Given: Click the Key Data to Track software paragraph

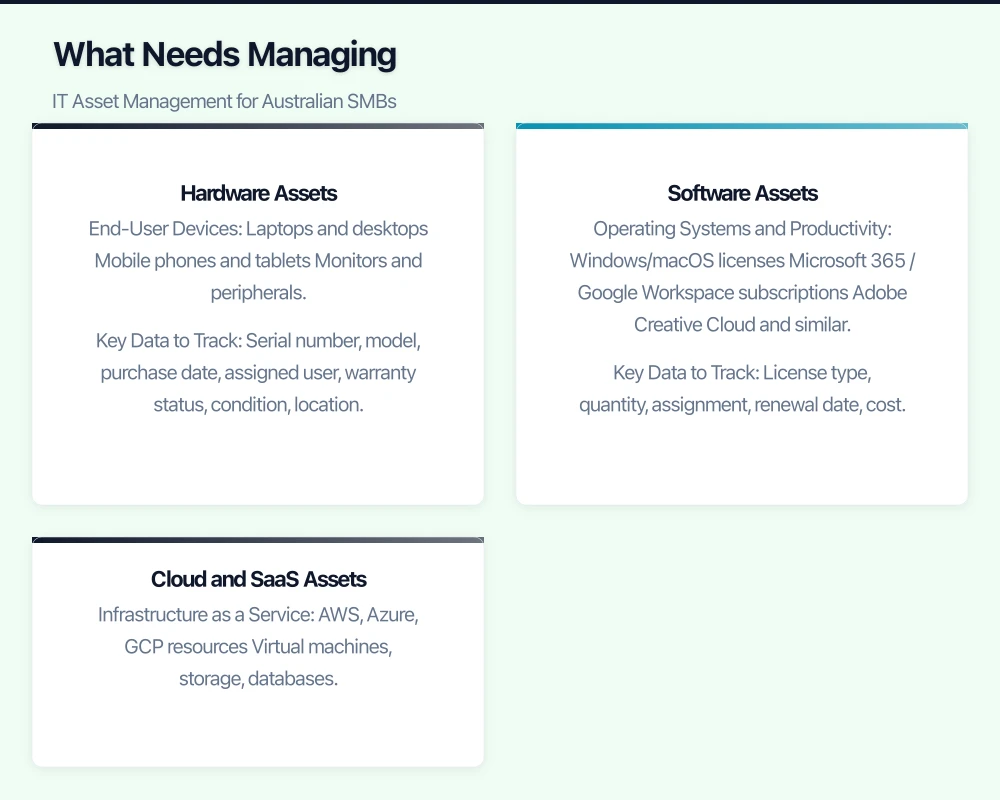Looking at the screenshot, I should click(x=742, y=388).
